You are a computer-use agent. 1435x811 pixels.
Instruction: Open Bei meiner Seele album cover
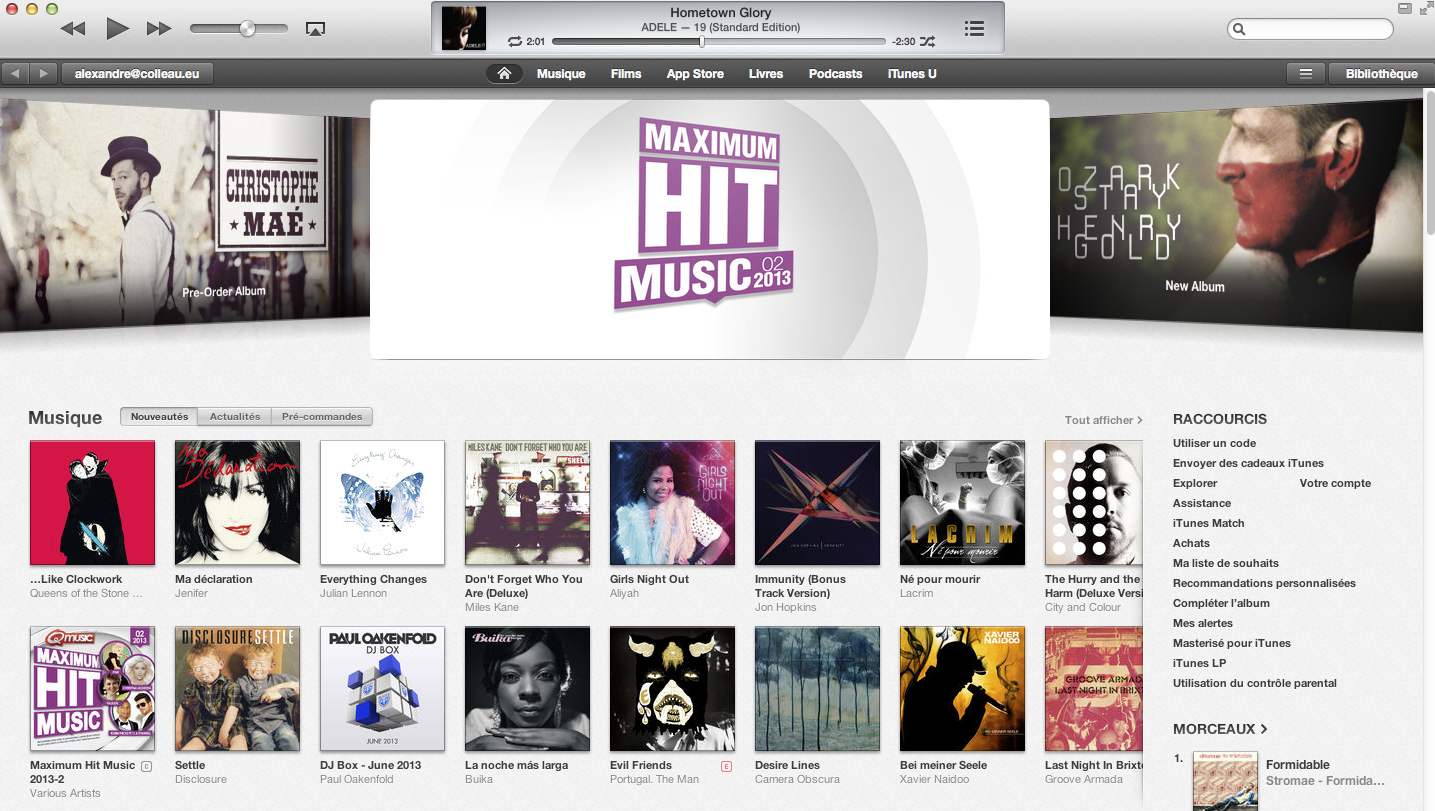pyautogui.click(x=962, y=689)
